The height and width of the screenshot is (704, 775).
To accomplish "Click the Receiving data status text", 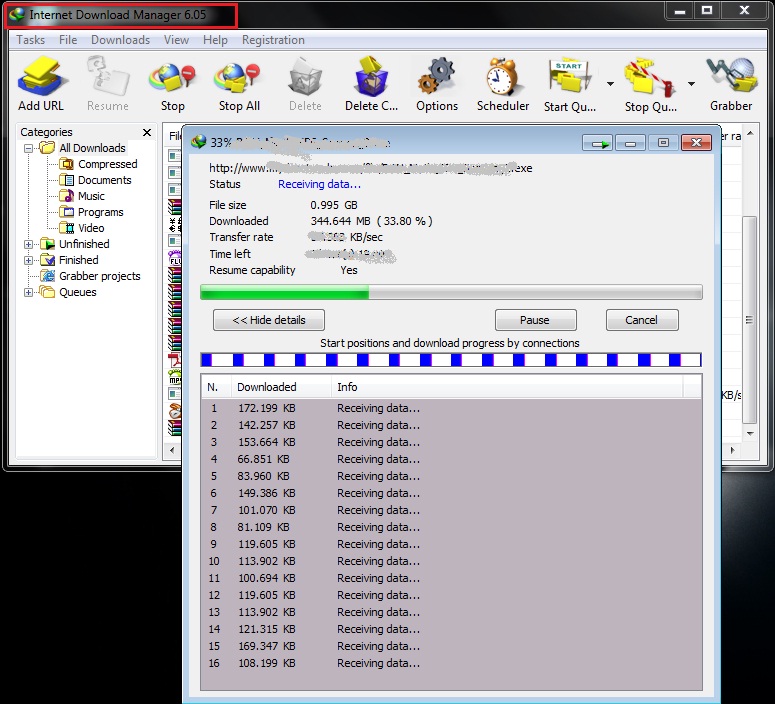I will click(x=319, y=184).
